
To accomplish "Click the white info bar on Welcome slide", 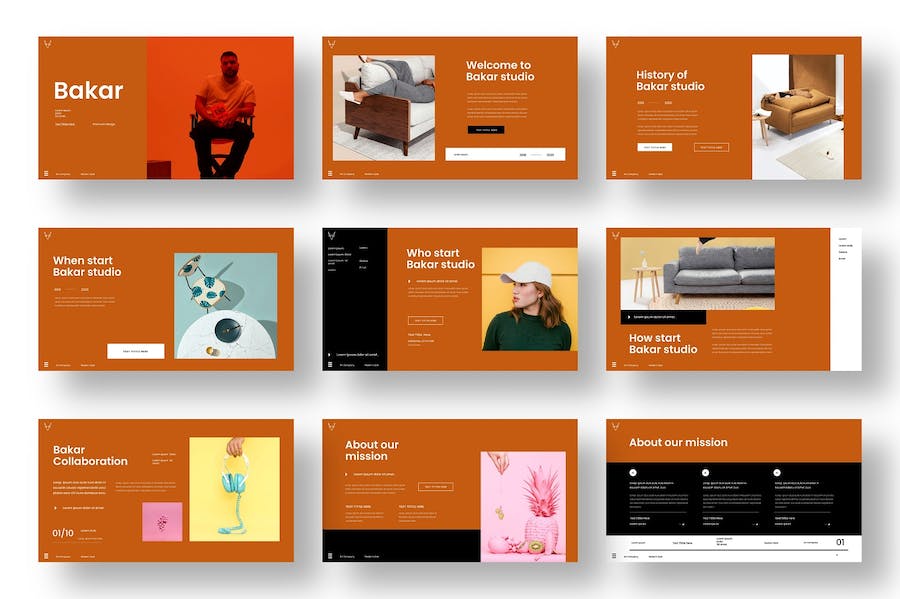I will (505, 154).
